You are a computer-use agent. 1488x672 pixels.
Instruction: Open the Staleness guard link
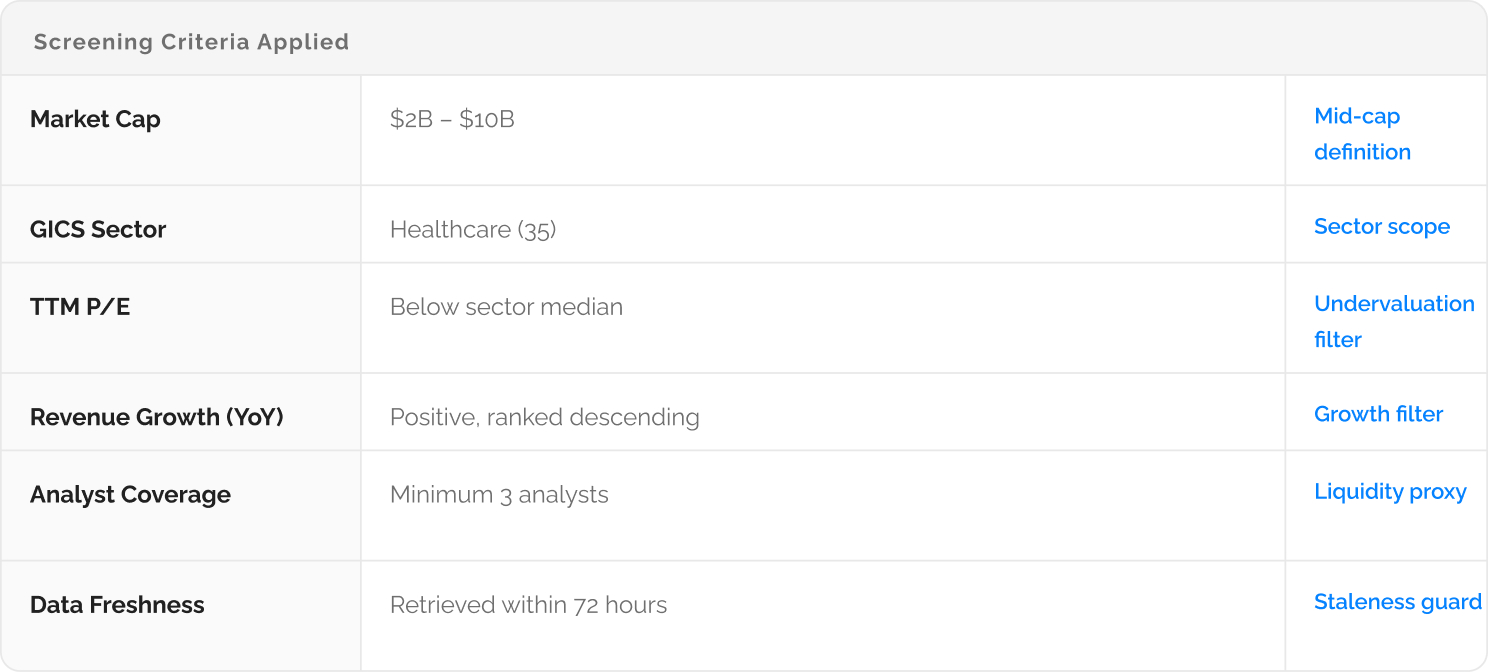pyautogui.click(x=1397, y=602)
